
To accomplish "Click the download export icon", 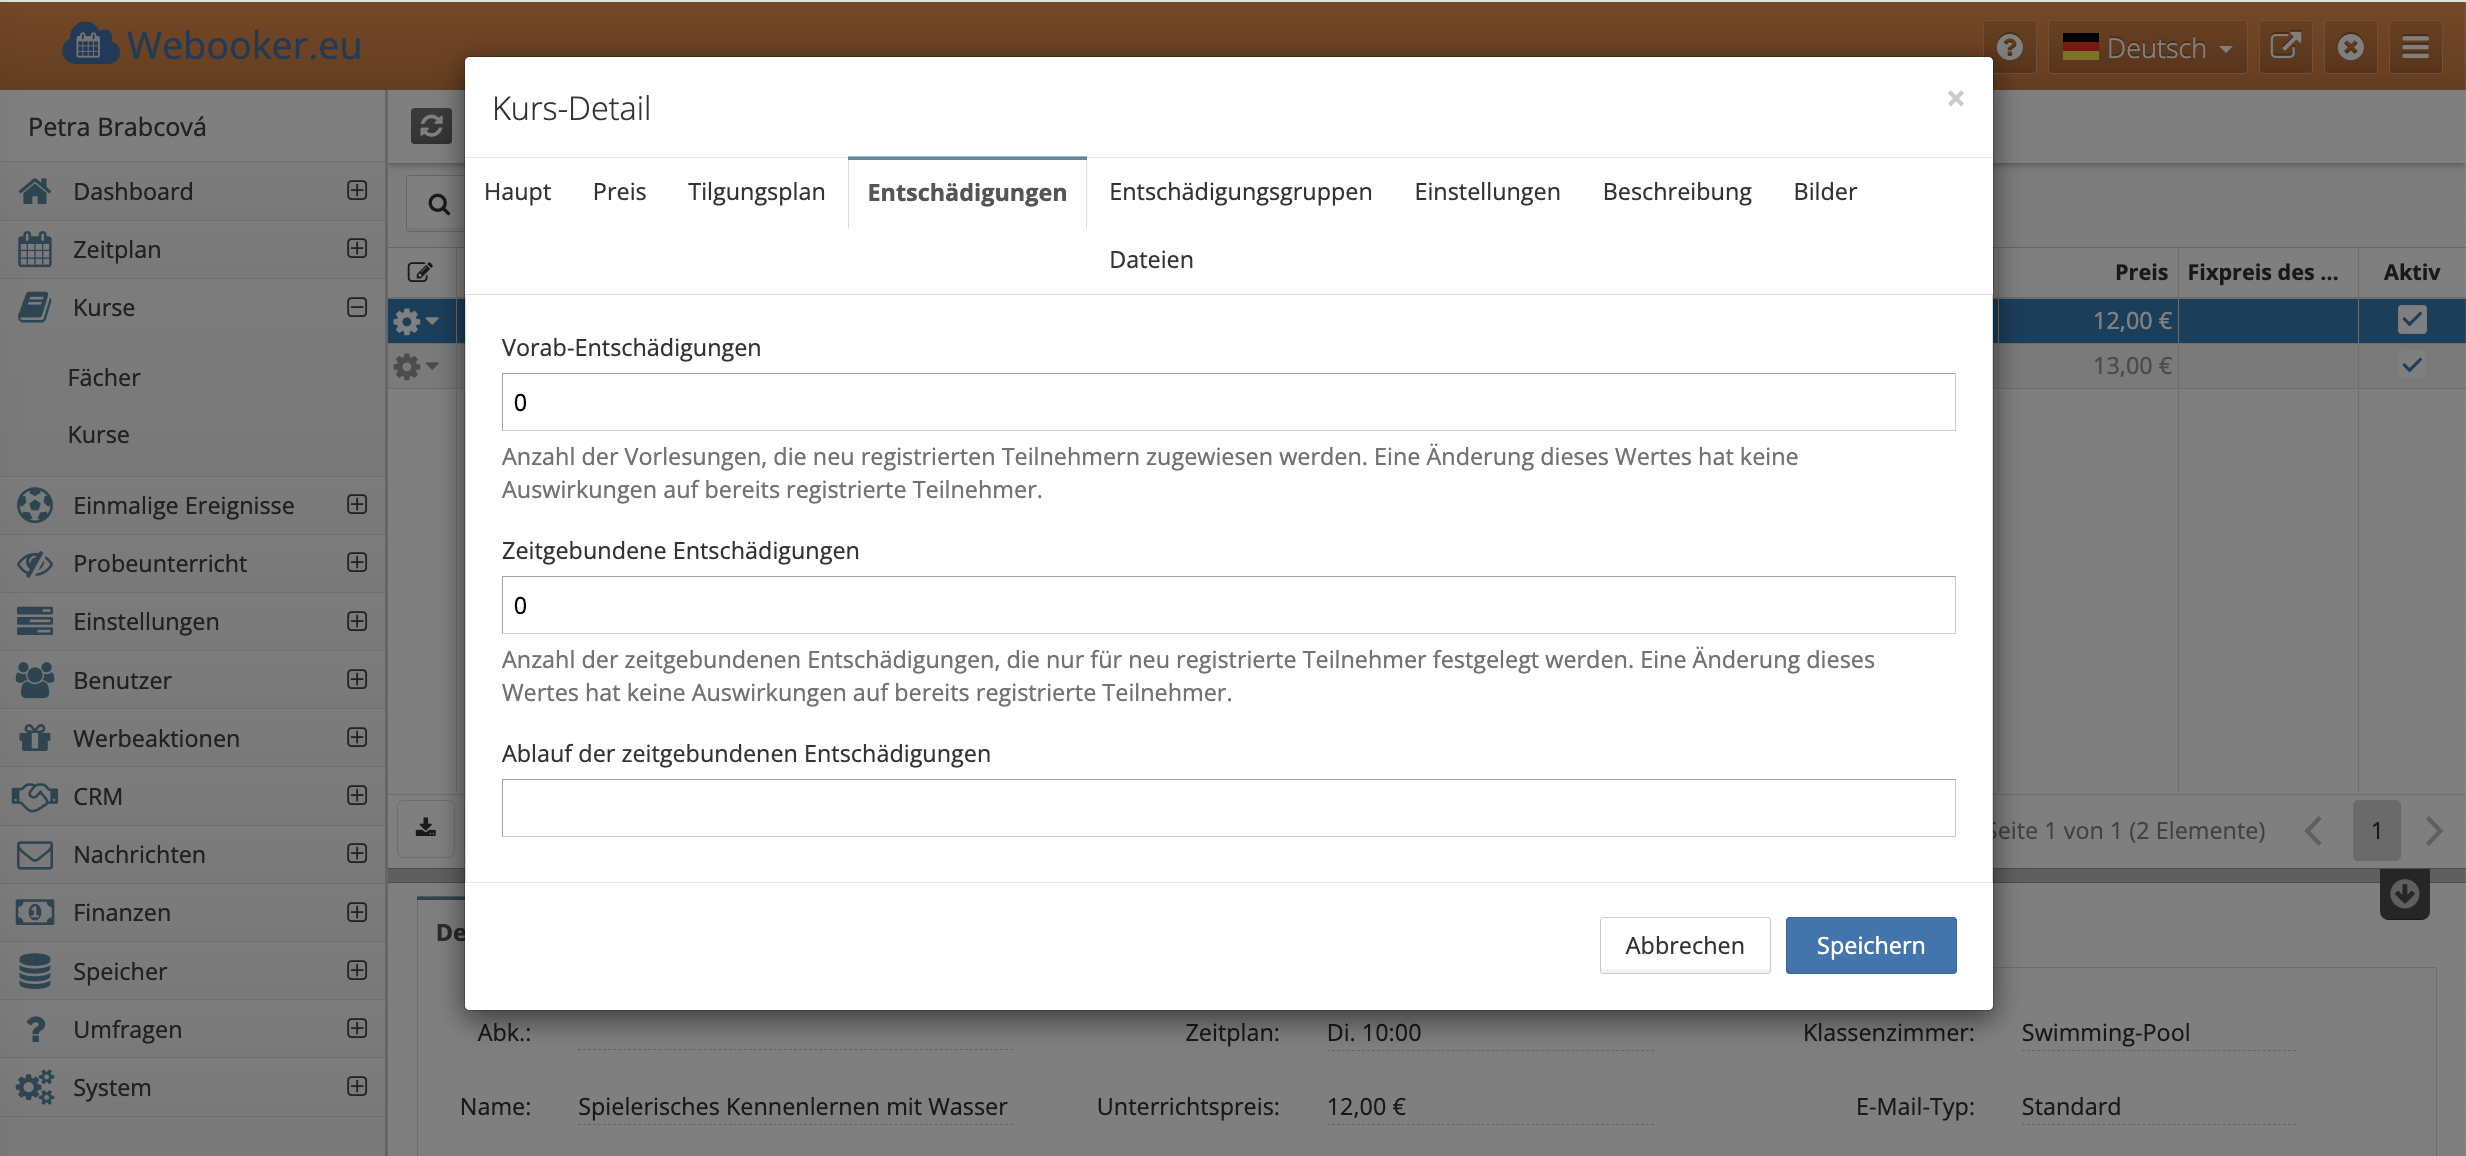I will [x=426, y=828].
